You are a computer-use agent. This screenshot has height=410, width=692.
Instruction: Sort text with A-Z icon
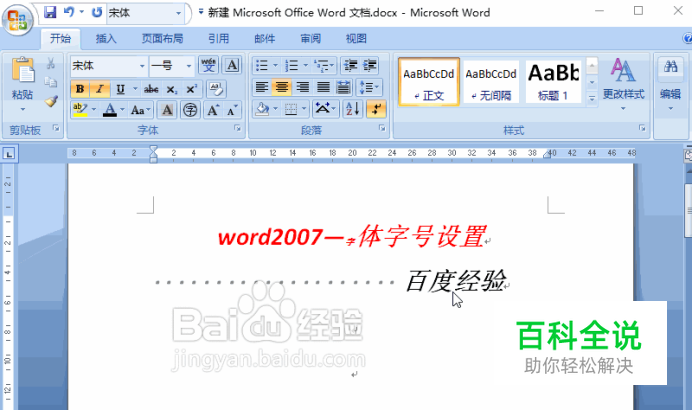(x=353, y=109)
